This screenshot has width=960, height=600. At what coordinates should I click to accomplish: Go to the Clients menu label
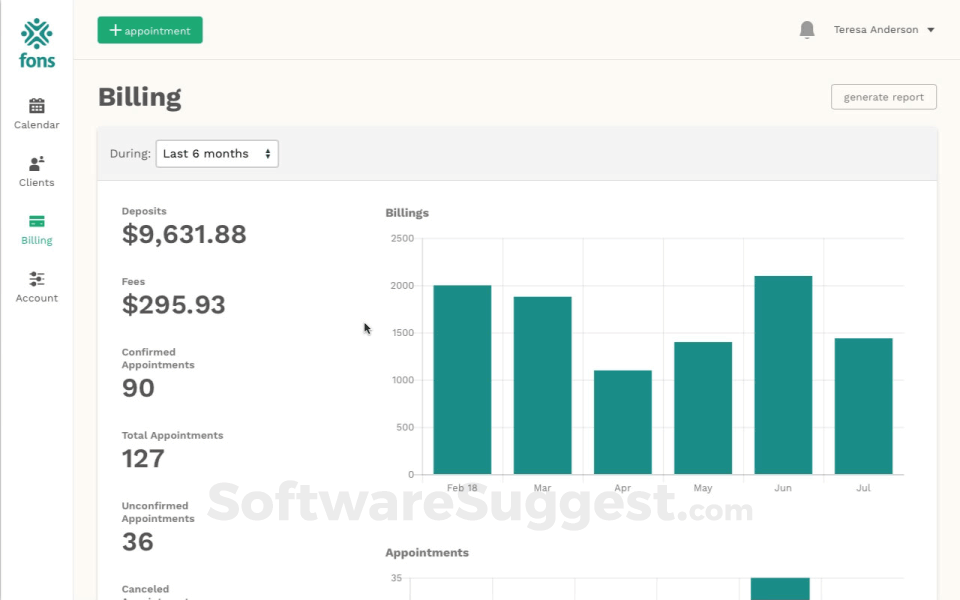pyautogui.click(x=37, y=183)
